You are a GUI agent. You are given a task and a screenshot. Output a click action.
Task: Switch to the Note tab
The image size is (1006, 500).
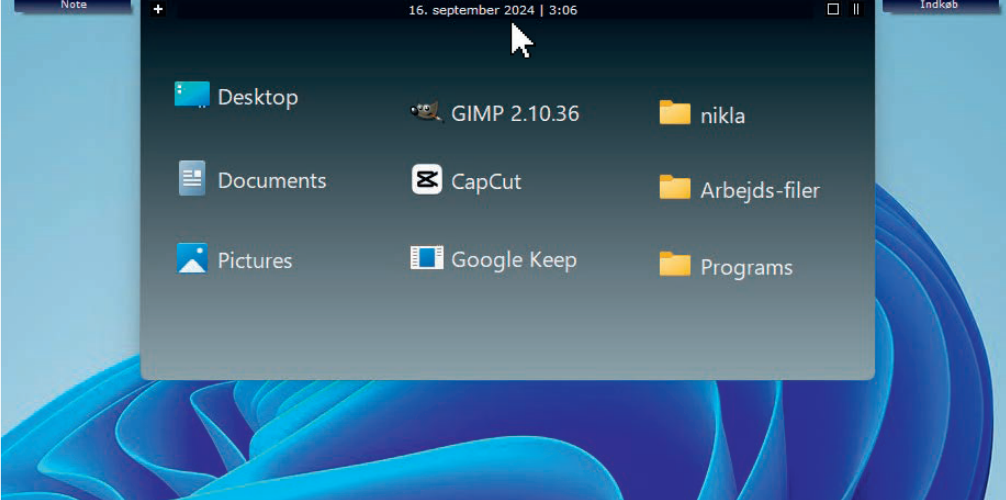pos(73,5)
